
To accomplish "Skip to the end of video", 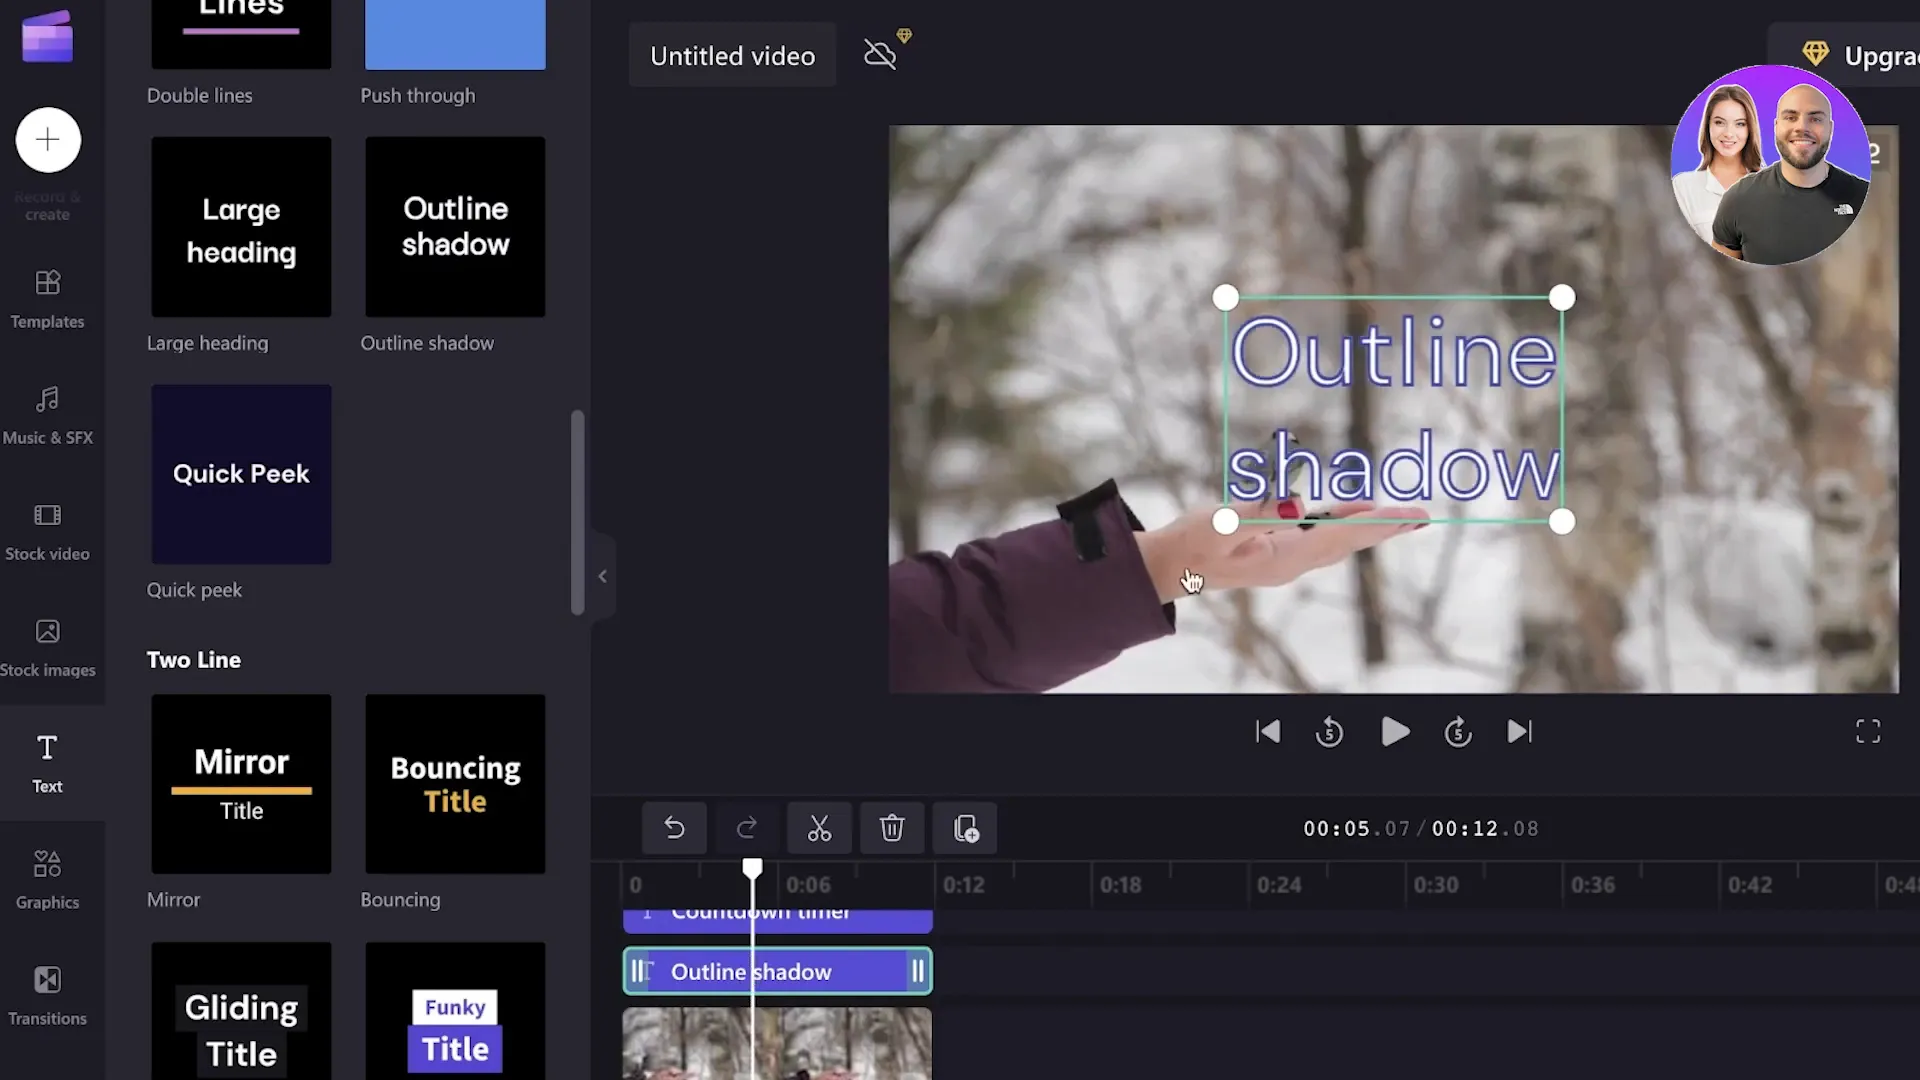I will [1519, 732].
